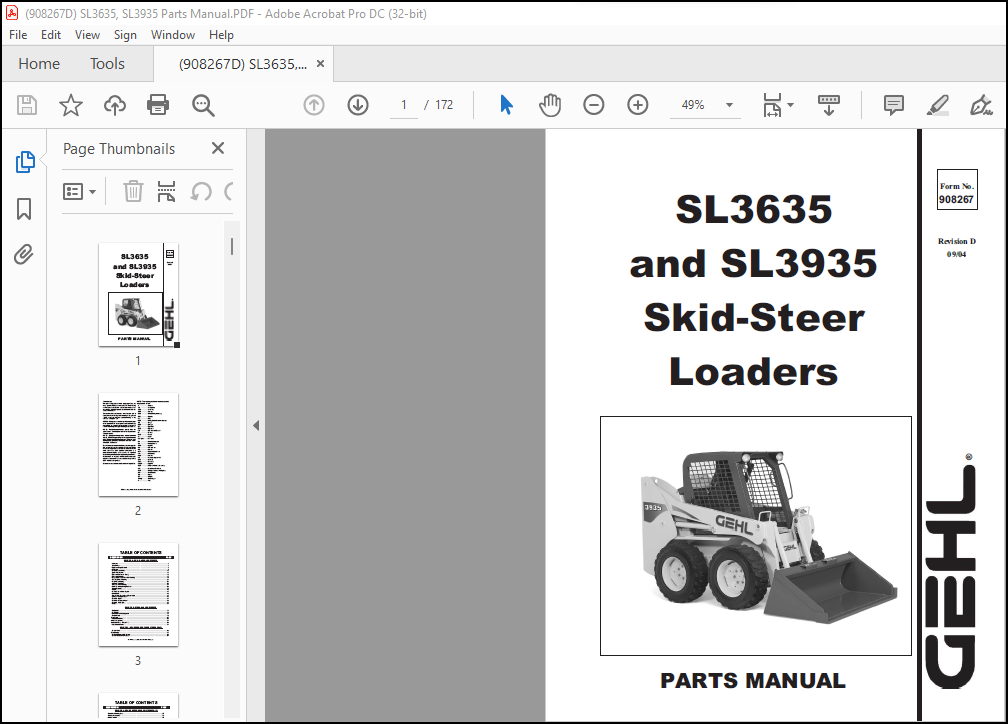Rotate page counterclockwise in thumbnails

(x=201, y=192)
